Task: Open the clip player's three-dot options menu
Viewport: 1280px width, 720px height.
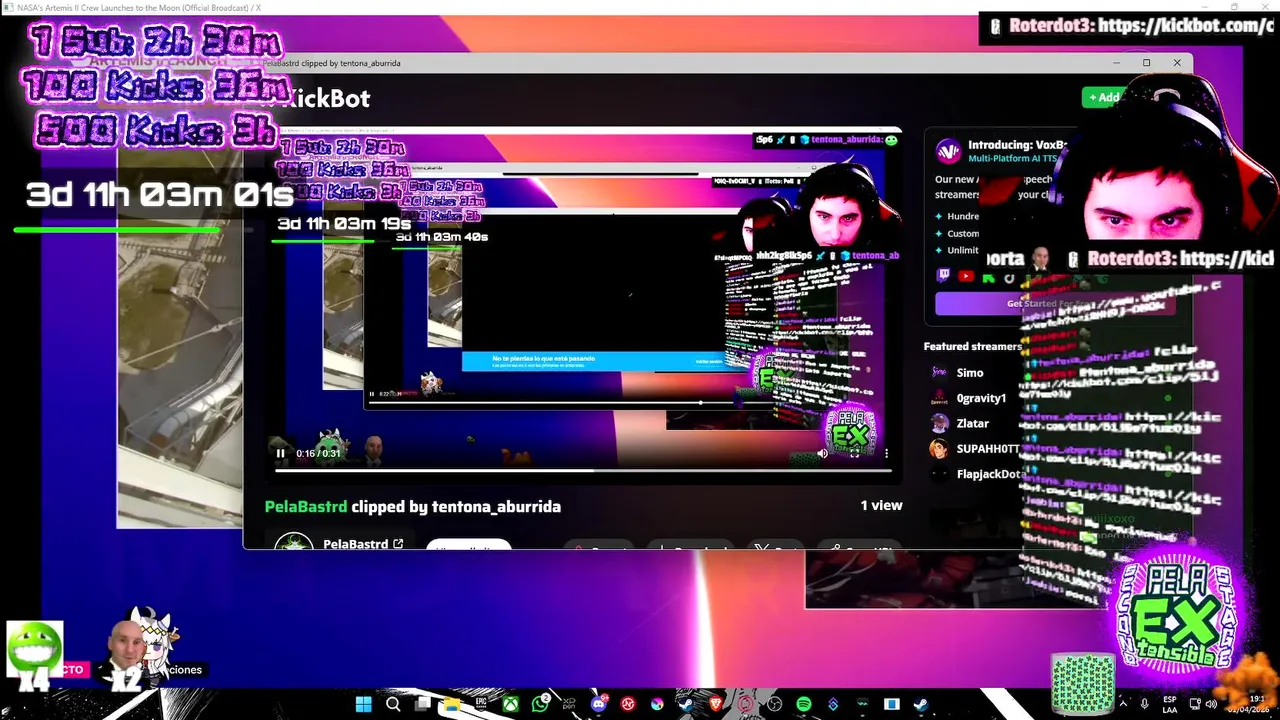Action: (x=886, y=453)
